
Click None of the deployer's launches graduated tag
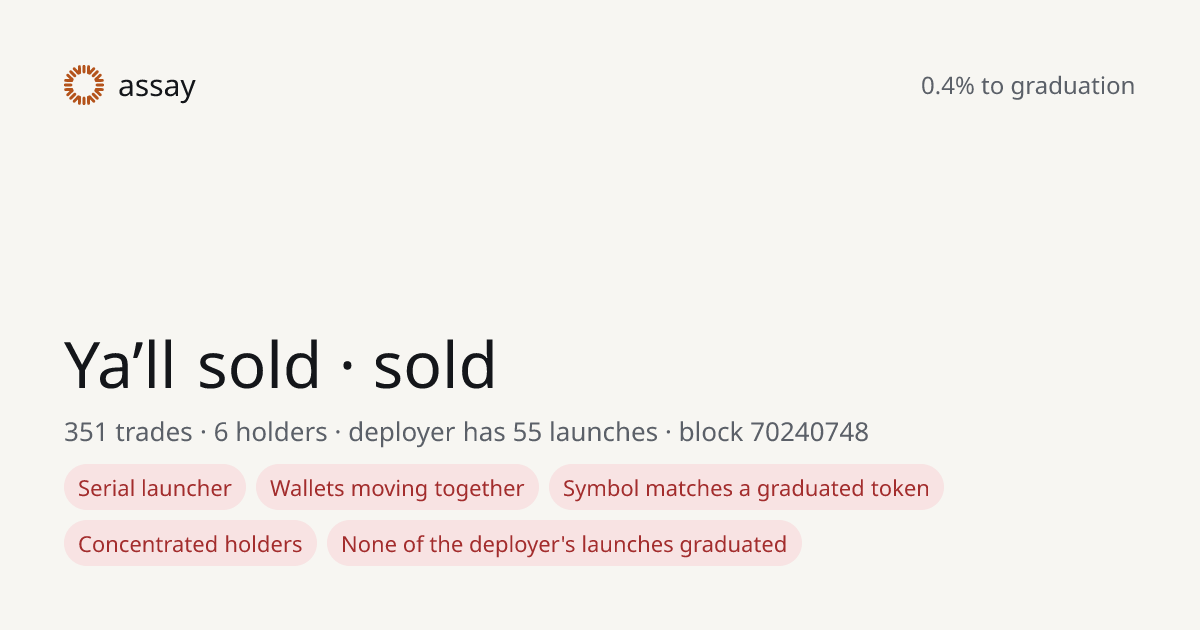tap(564, 544)
